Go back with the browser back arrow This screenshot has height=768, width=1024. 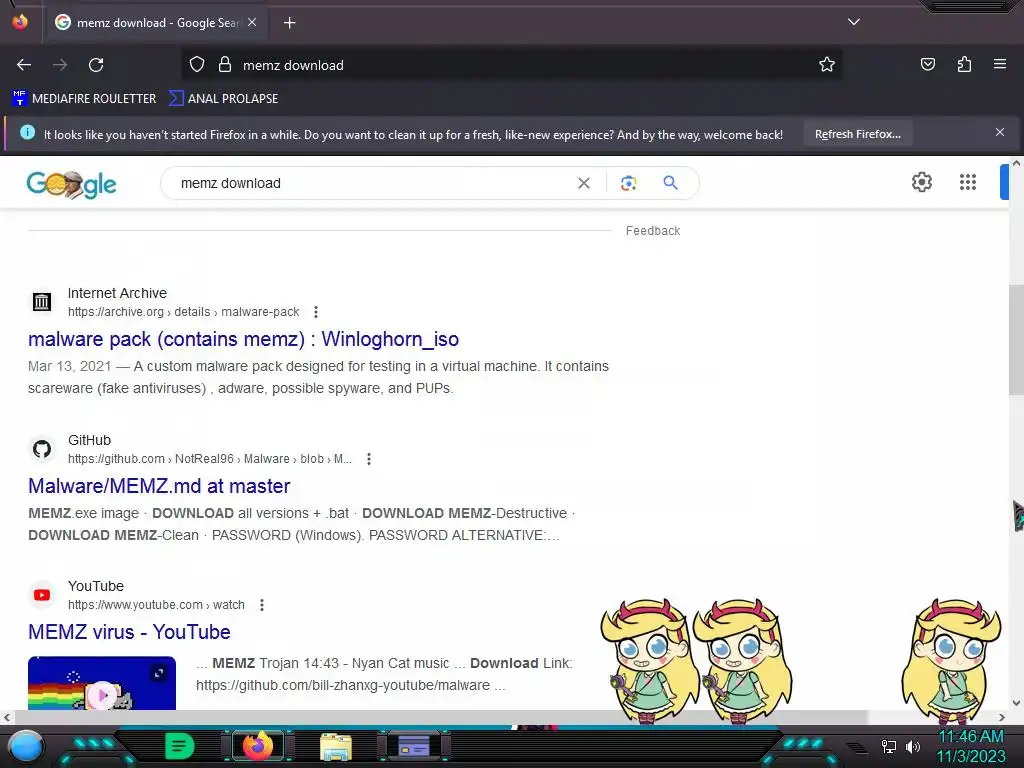pyautogui.click(x=24, y=65)
